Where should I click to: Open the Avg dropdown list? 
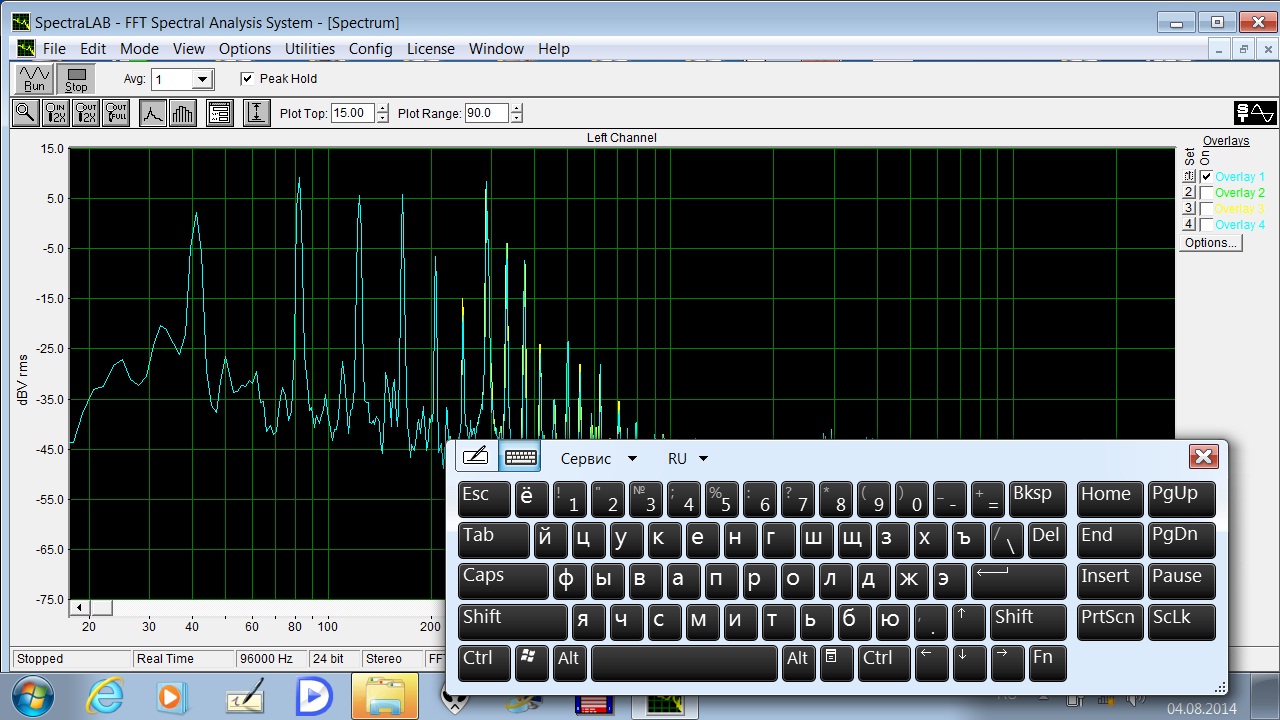point(202,80)
